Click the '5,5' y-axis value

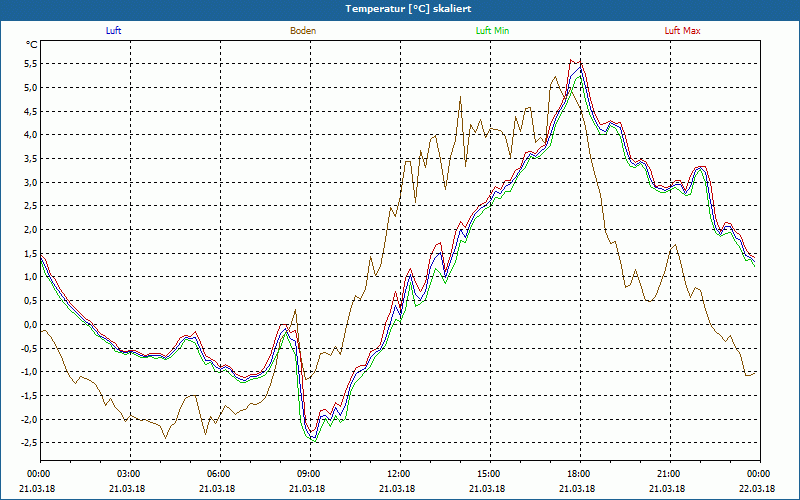pyautogui.click(x=31, y=64)
